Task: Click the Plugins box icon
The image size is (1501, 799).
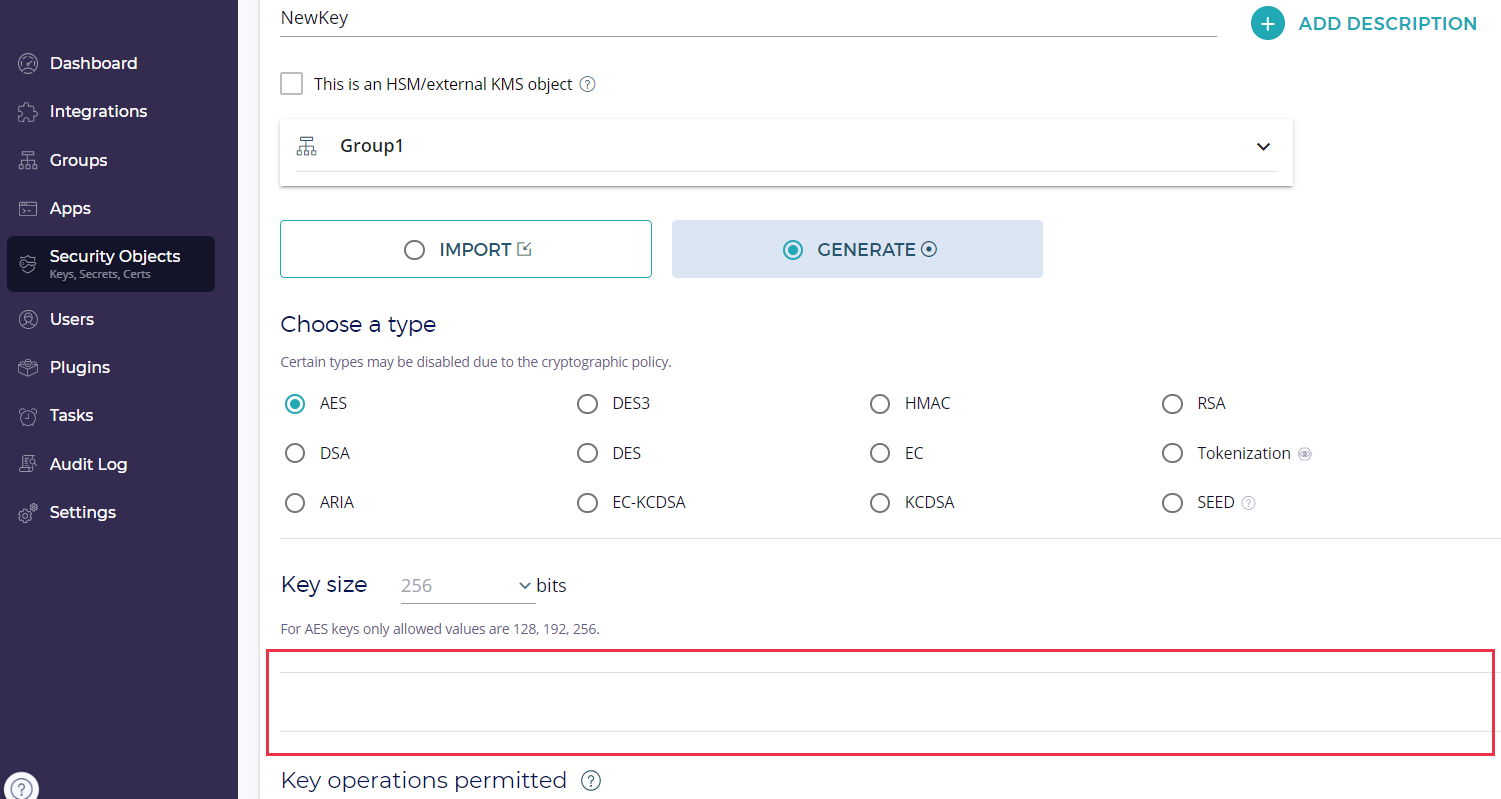Action: 28,368
